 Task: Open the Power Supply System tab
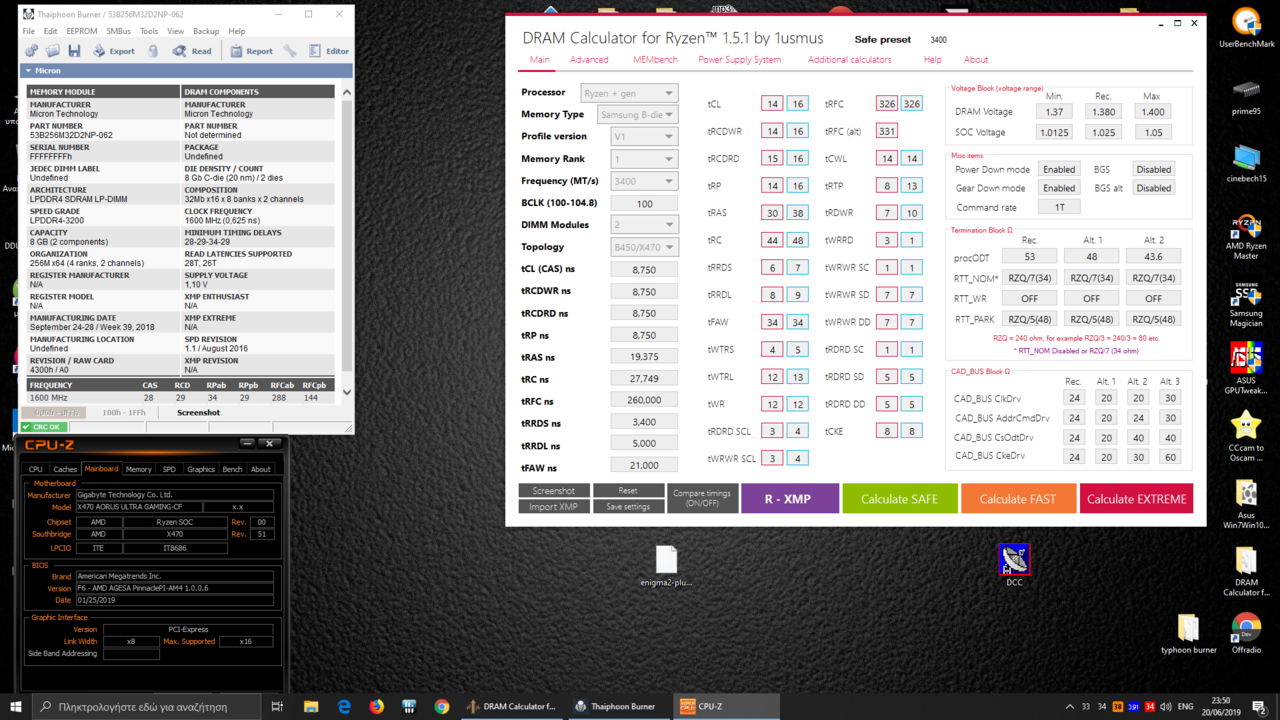click(740, 60)
